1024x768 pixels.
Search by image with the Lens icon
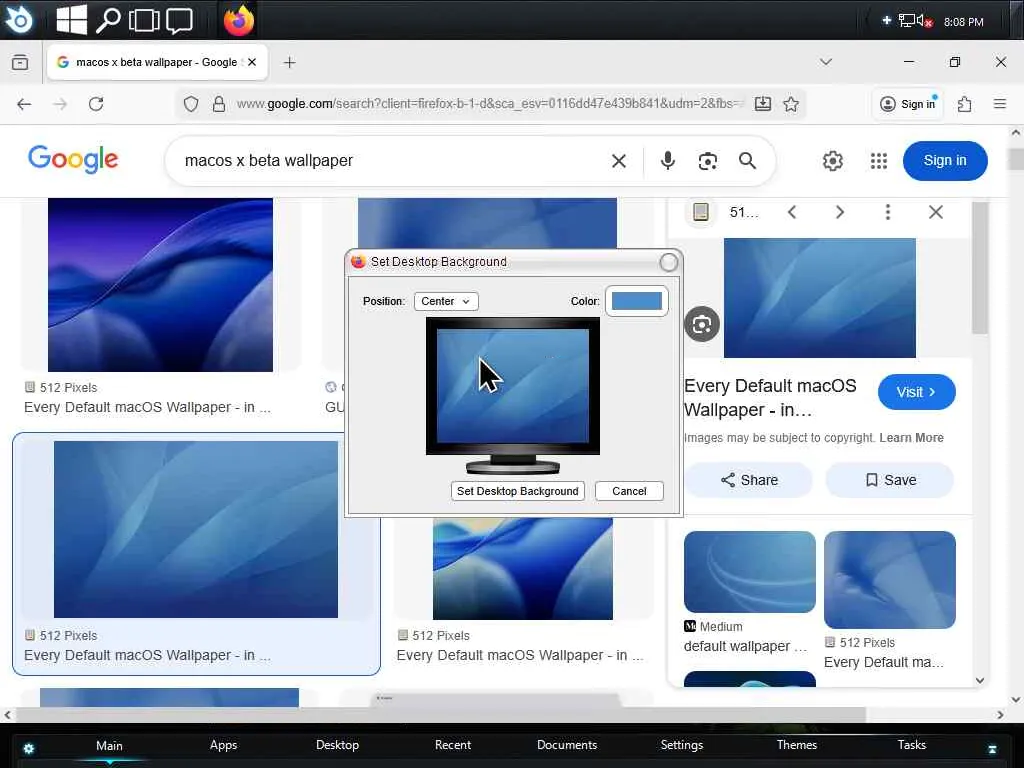(x=707, y=161)
